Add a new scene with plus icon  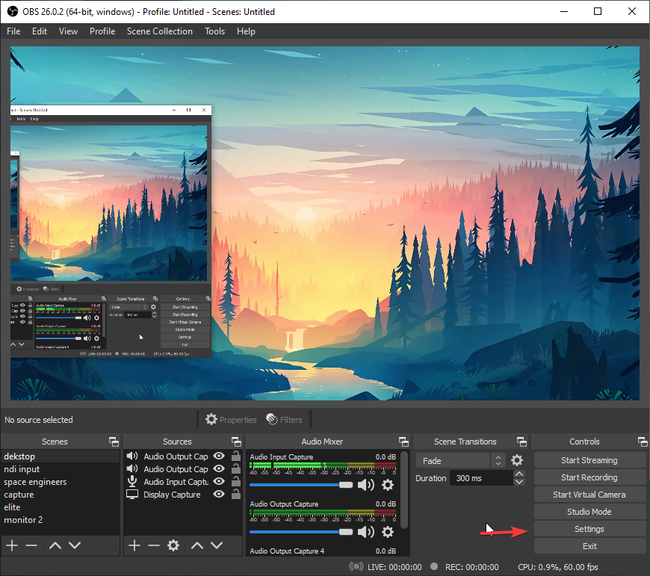(12, 545)
